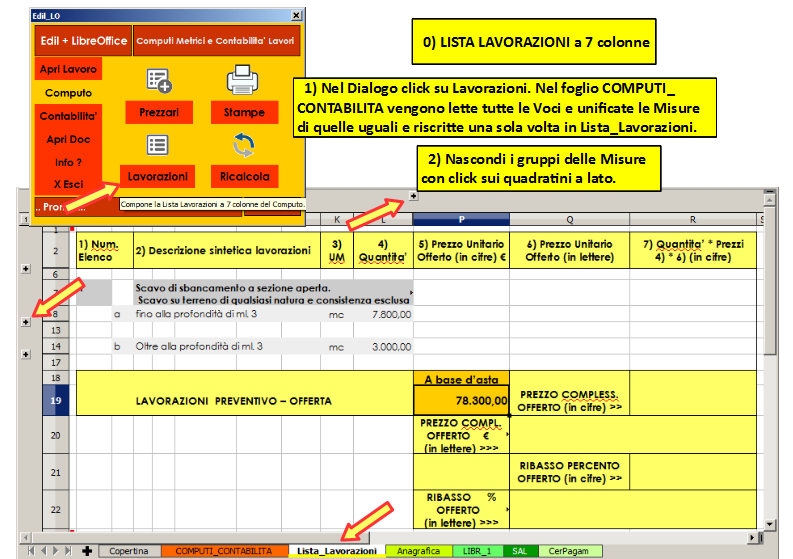Image resolution: width=793 pixels, height=559 pixels.
Task: Open the Prezzari button
Action: [159, 112]
